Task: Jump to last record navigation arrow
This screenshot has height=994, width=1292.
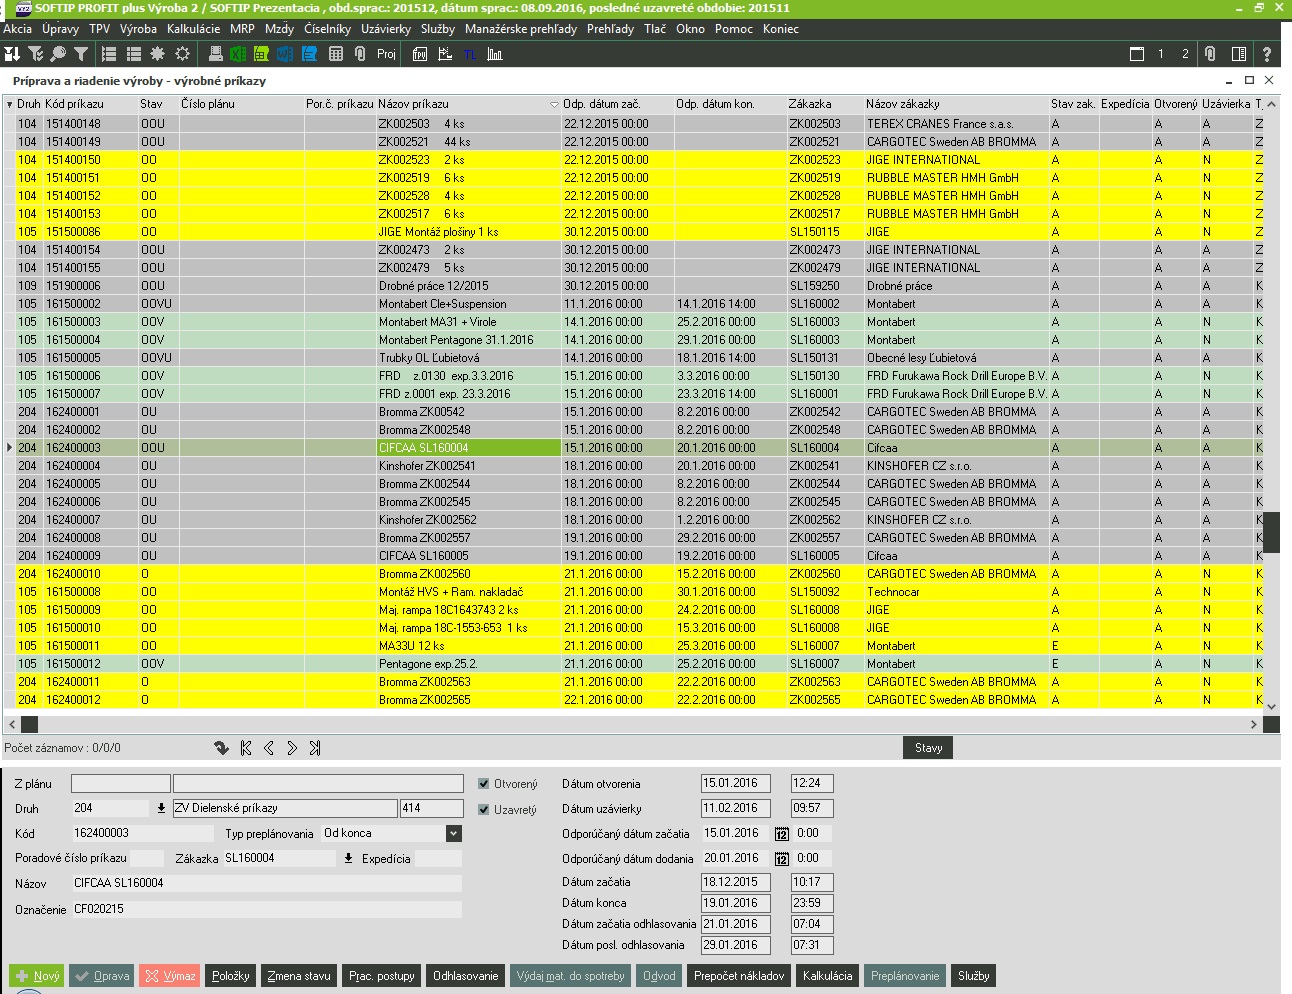Action: click(315, 748)
